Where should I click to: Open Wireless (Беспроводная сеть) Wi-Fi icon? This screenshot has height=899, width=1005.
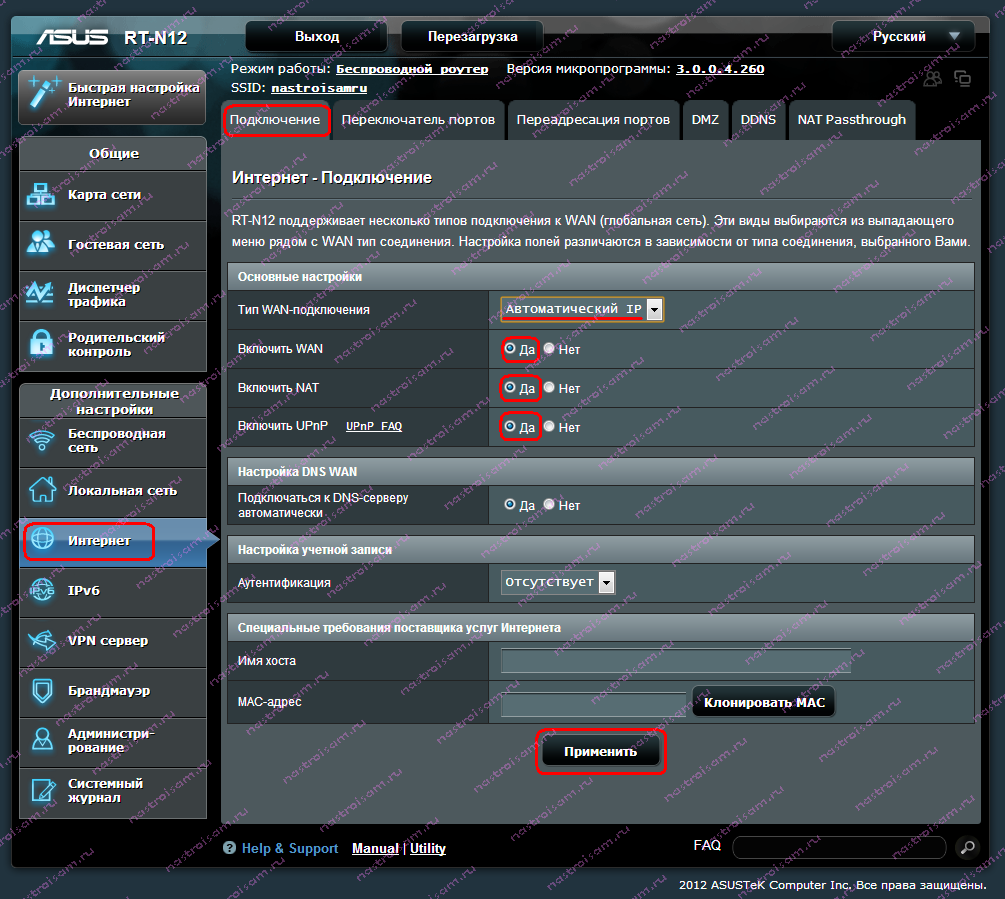tap(41, 441)
